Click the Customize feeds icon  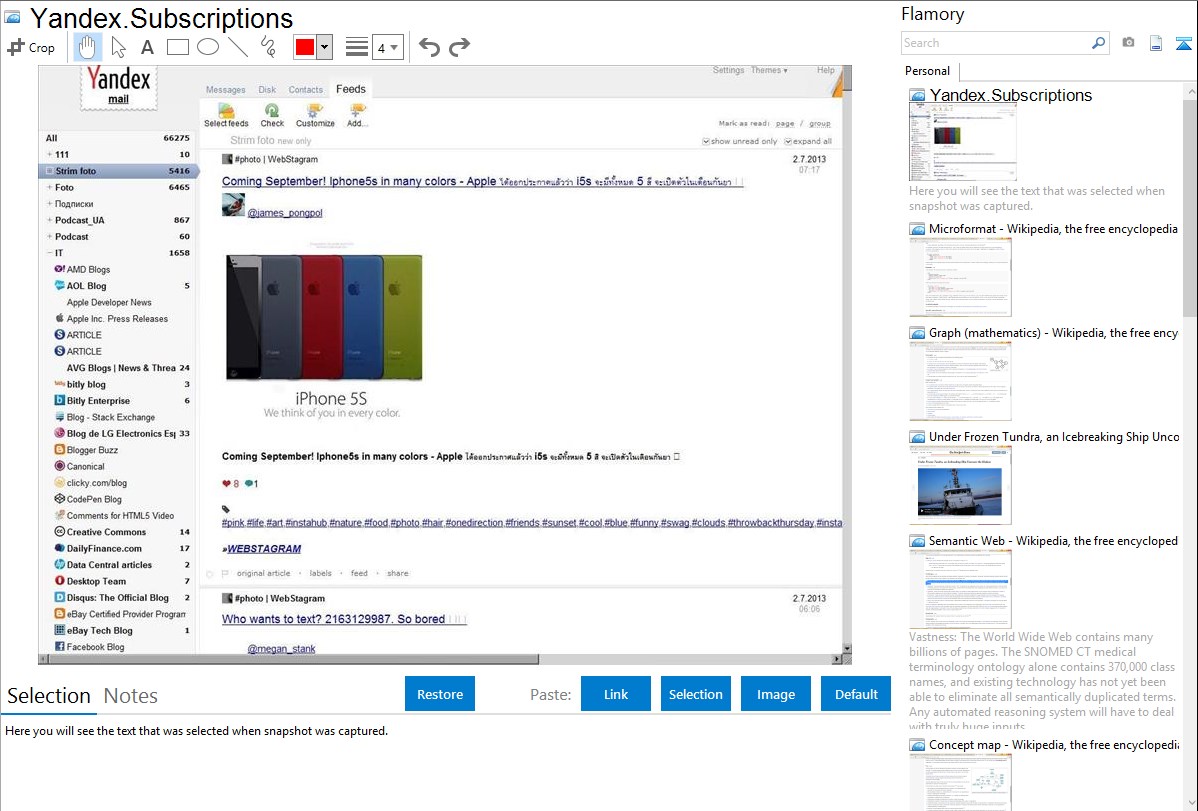point(314,111)
